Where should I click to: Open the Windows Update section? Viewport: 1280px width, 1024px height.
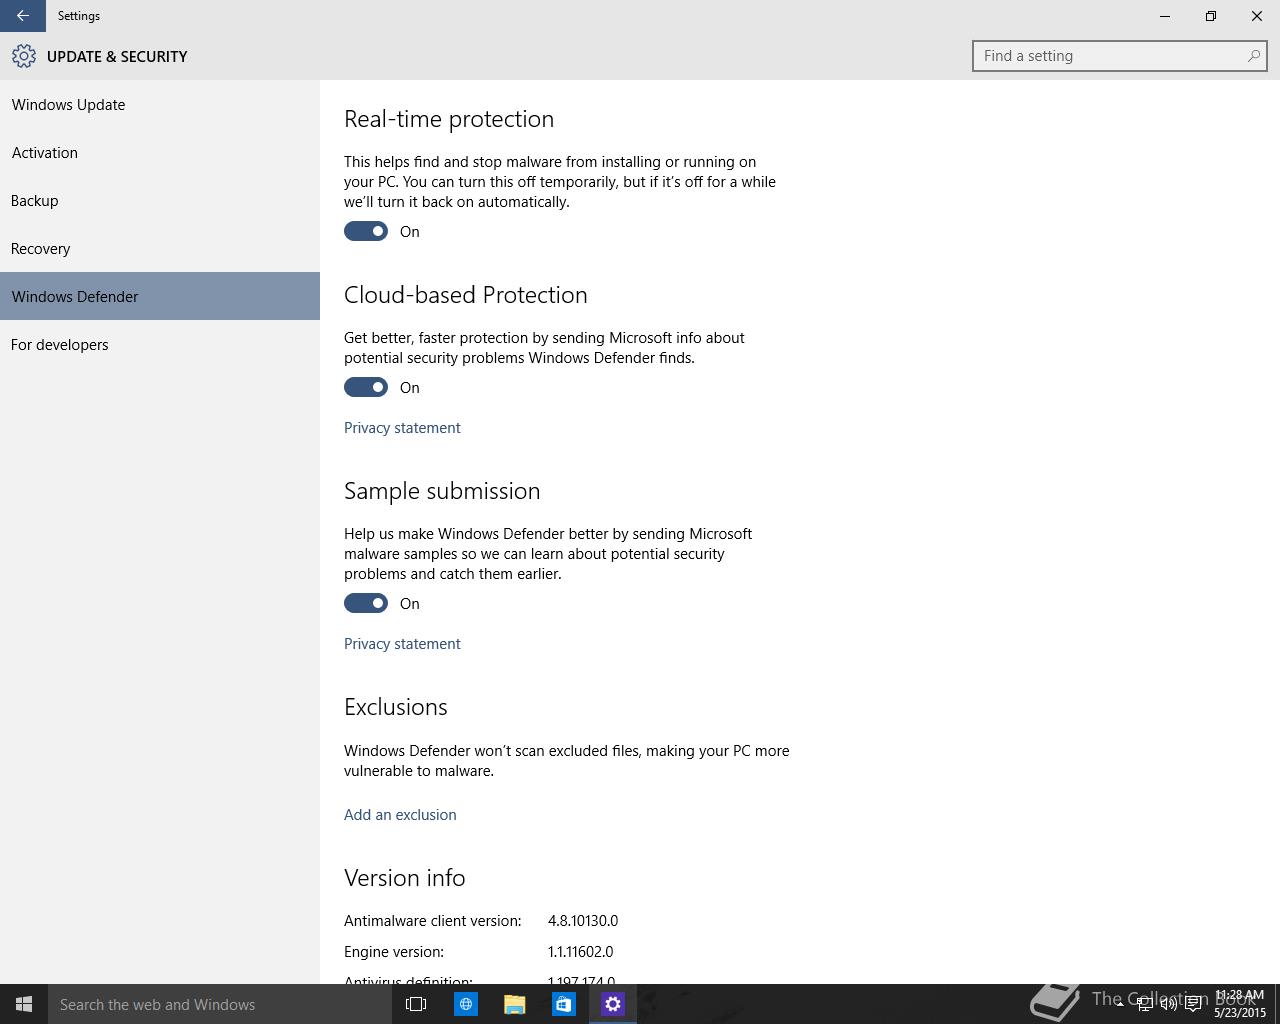click(160, 104)
